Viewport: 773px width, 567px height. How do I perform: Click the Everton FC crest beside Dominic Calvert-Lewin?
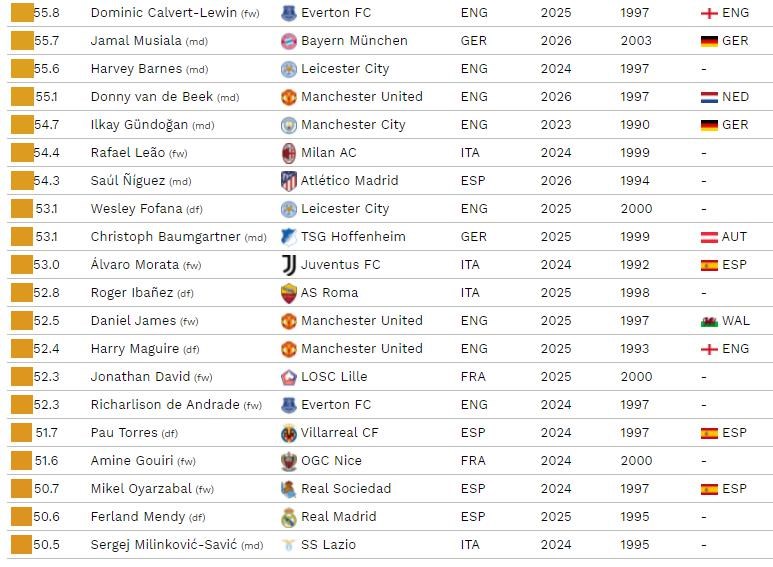(289, 13)
